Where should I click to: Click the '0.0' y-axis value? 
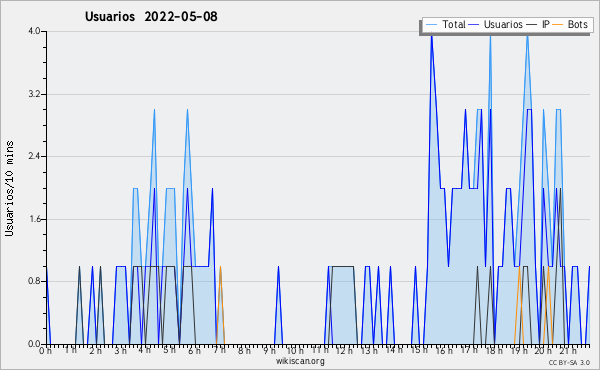click(34, 344)
